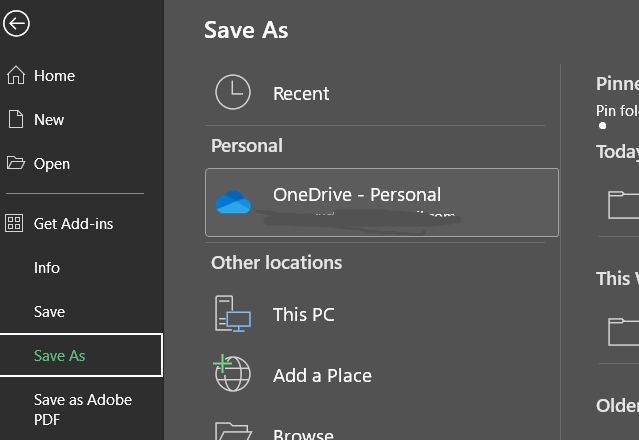Click the Add a Place globe icon
Viewport: 639px width, 440px height.
(x=233, y=375)
